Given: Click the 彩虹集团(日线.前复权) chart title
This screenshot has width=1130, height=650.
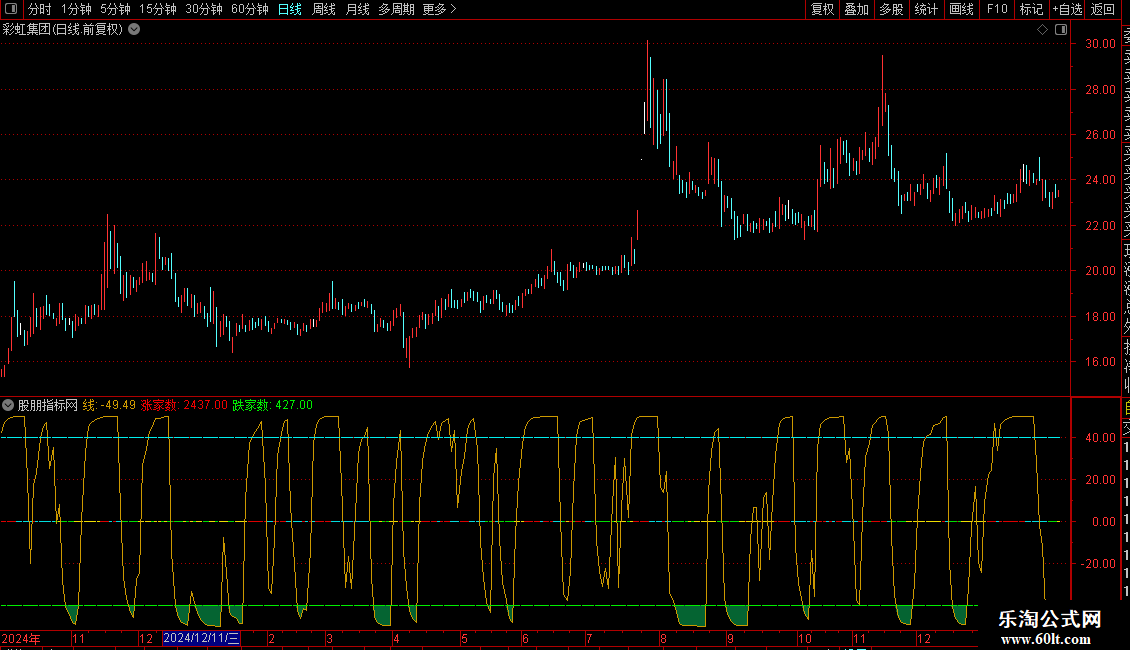Looking at the screenshot, I should tap(63, 30).
